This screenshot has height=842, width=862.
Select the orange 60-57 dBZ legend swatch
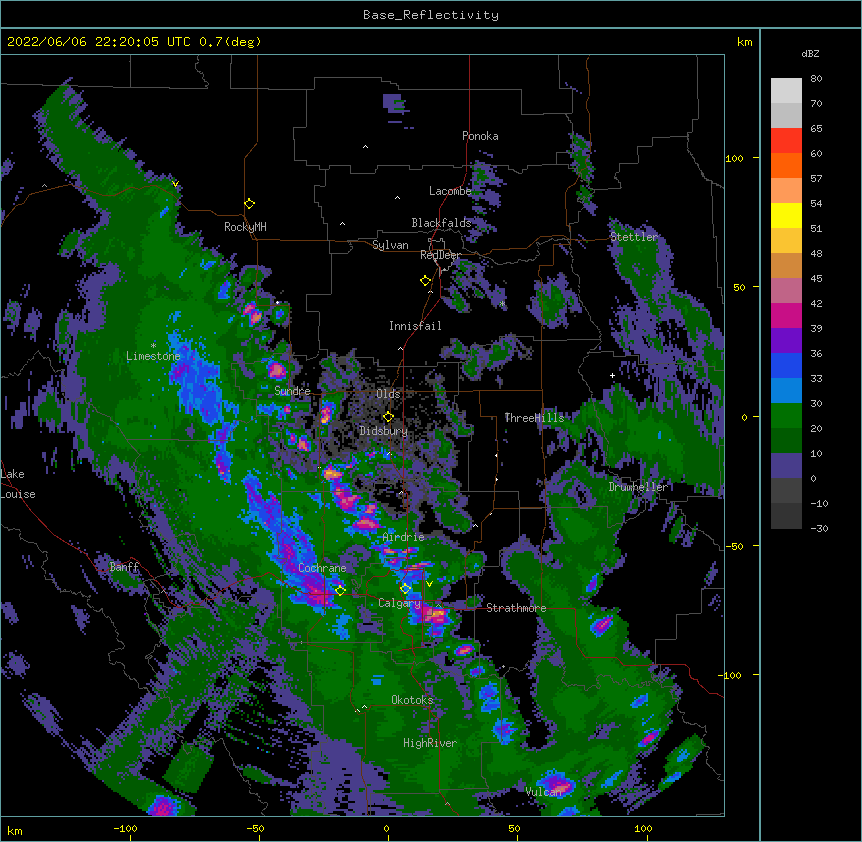tap(786, 166)
